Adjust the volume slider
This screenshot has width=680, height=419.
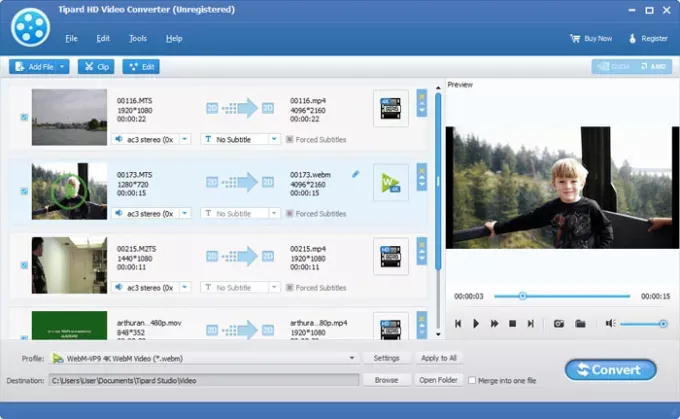tap(644, 324)
